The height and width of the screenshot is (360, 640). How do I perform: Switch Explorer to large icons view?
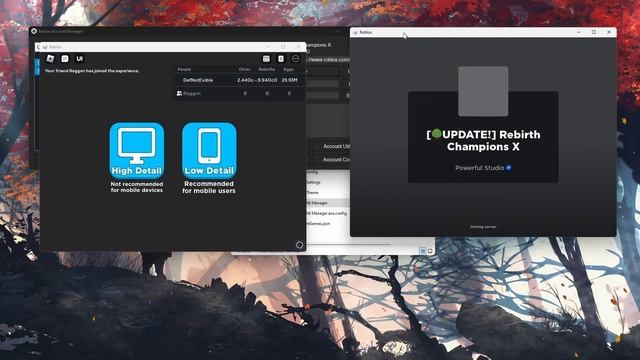coord(430,251)
